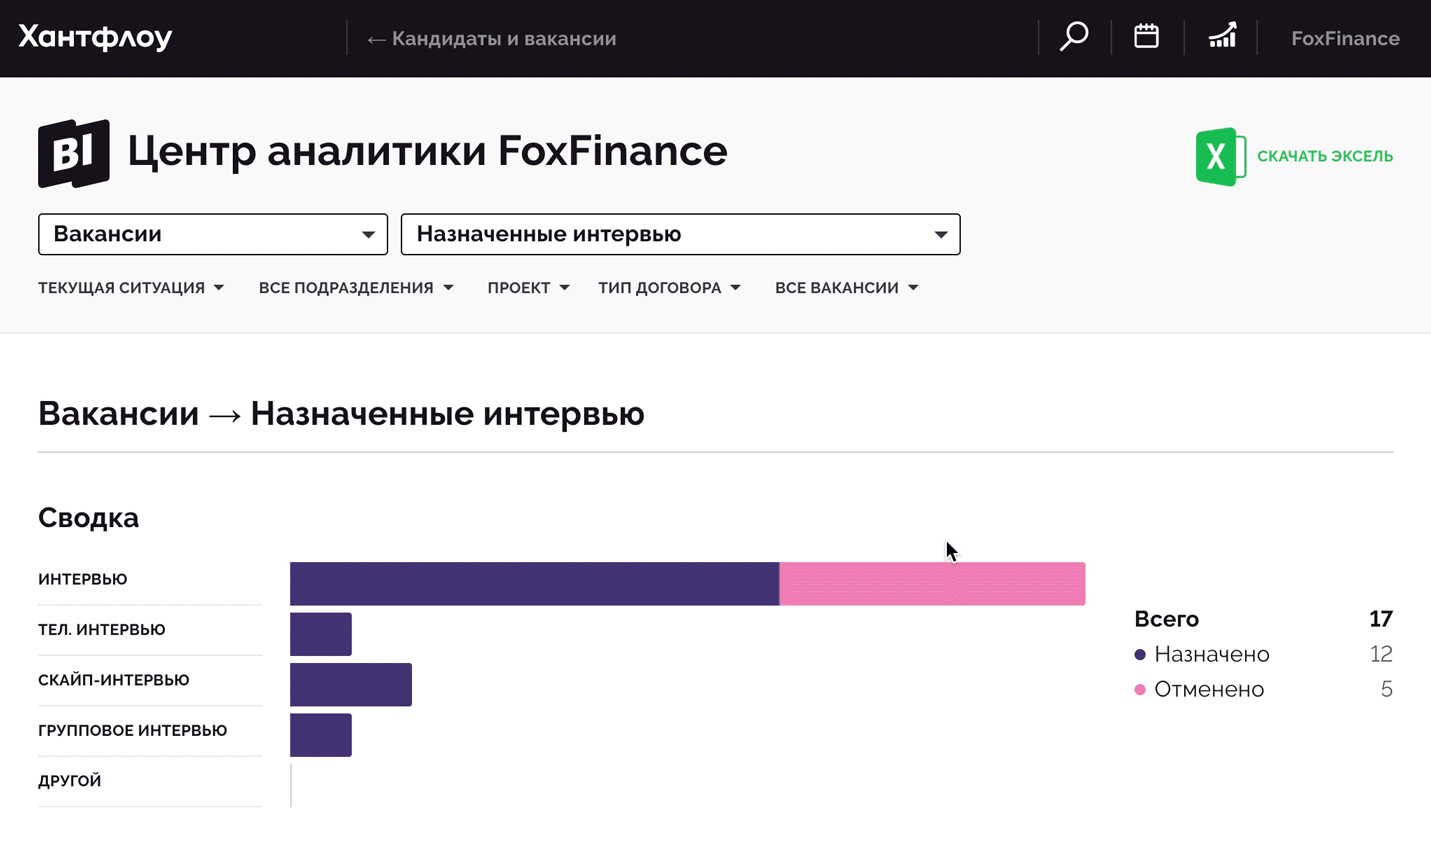Expand the Проект filter
Viewport: 1431px width, 863px height.
[x=528, y=288]
